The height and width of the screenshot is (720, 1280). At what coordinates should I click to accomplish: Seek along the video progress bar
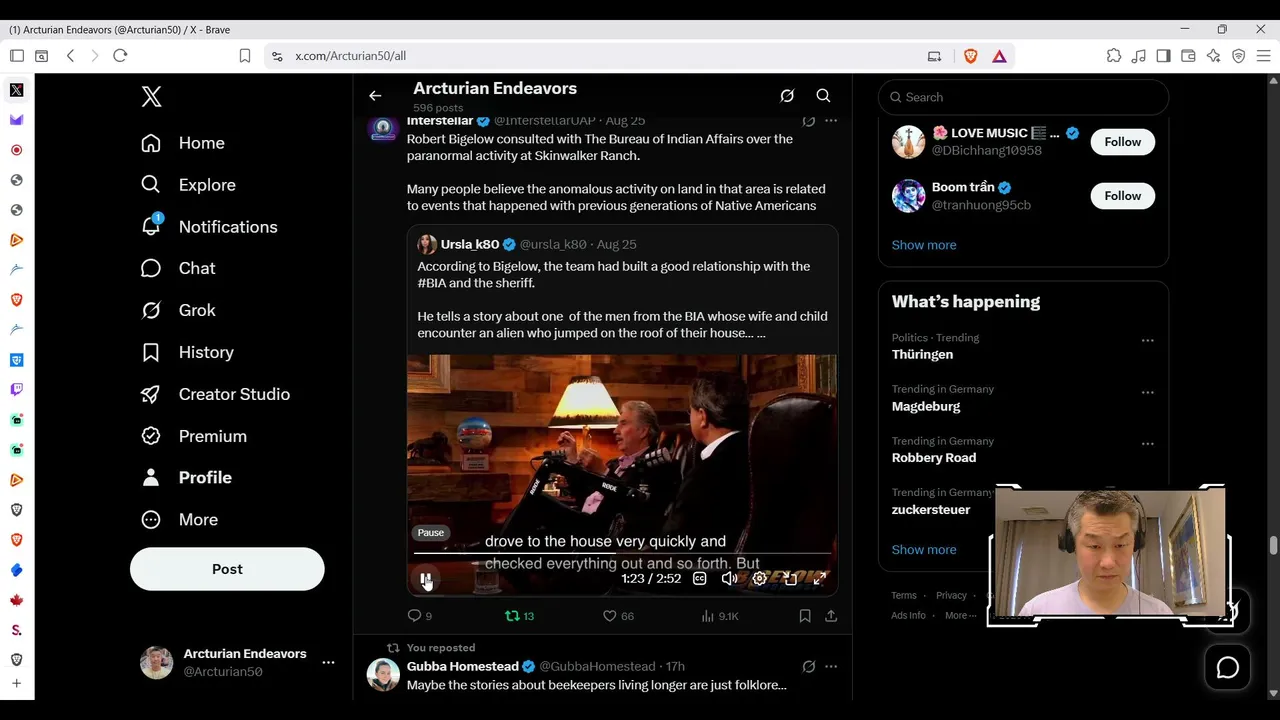[622, 553]
